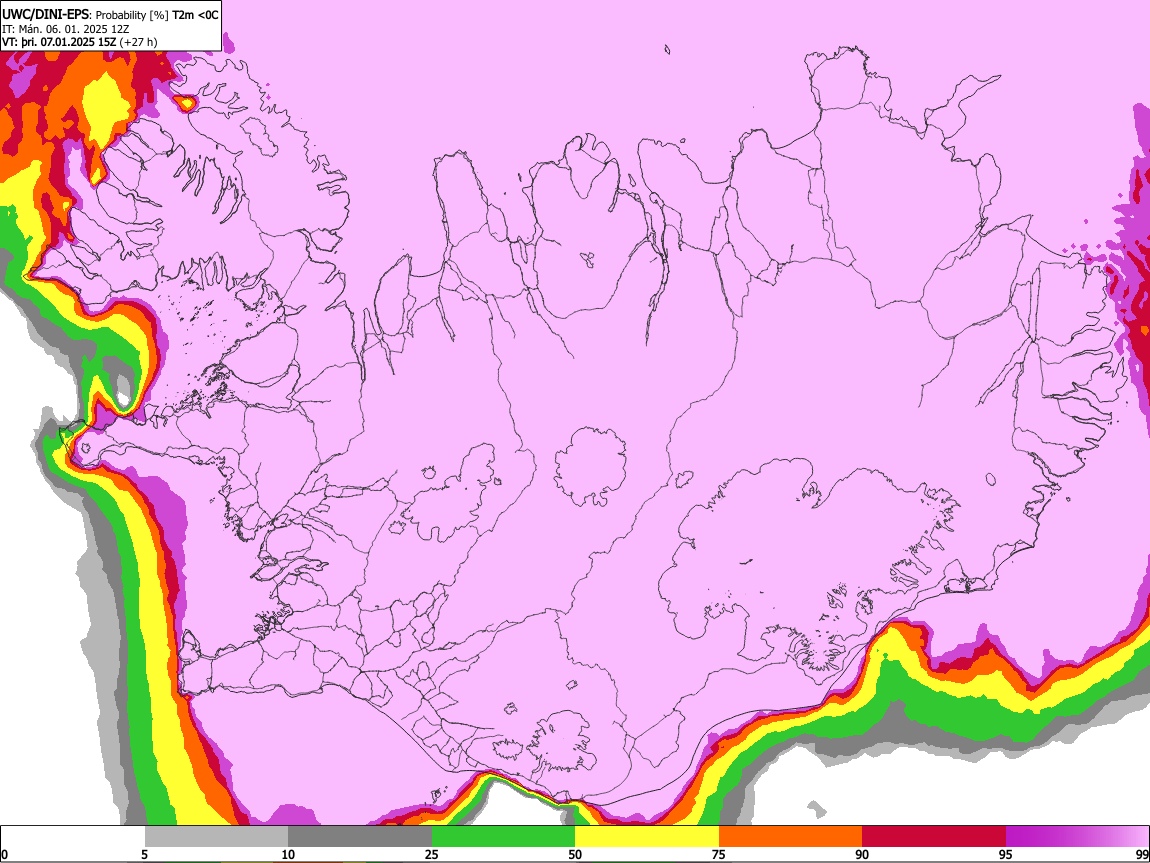Click the legend value '50'
This screenshot has width=1150, height=863.
coord(575,855)
